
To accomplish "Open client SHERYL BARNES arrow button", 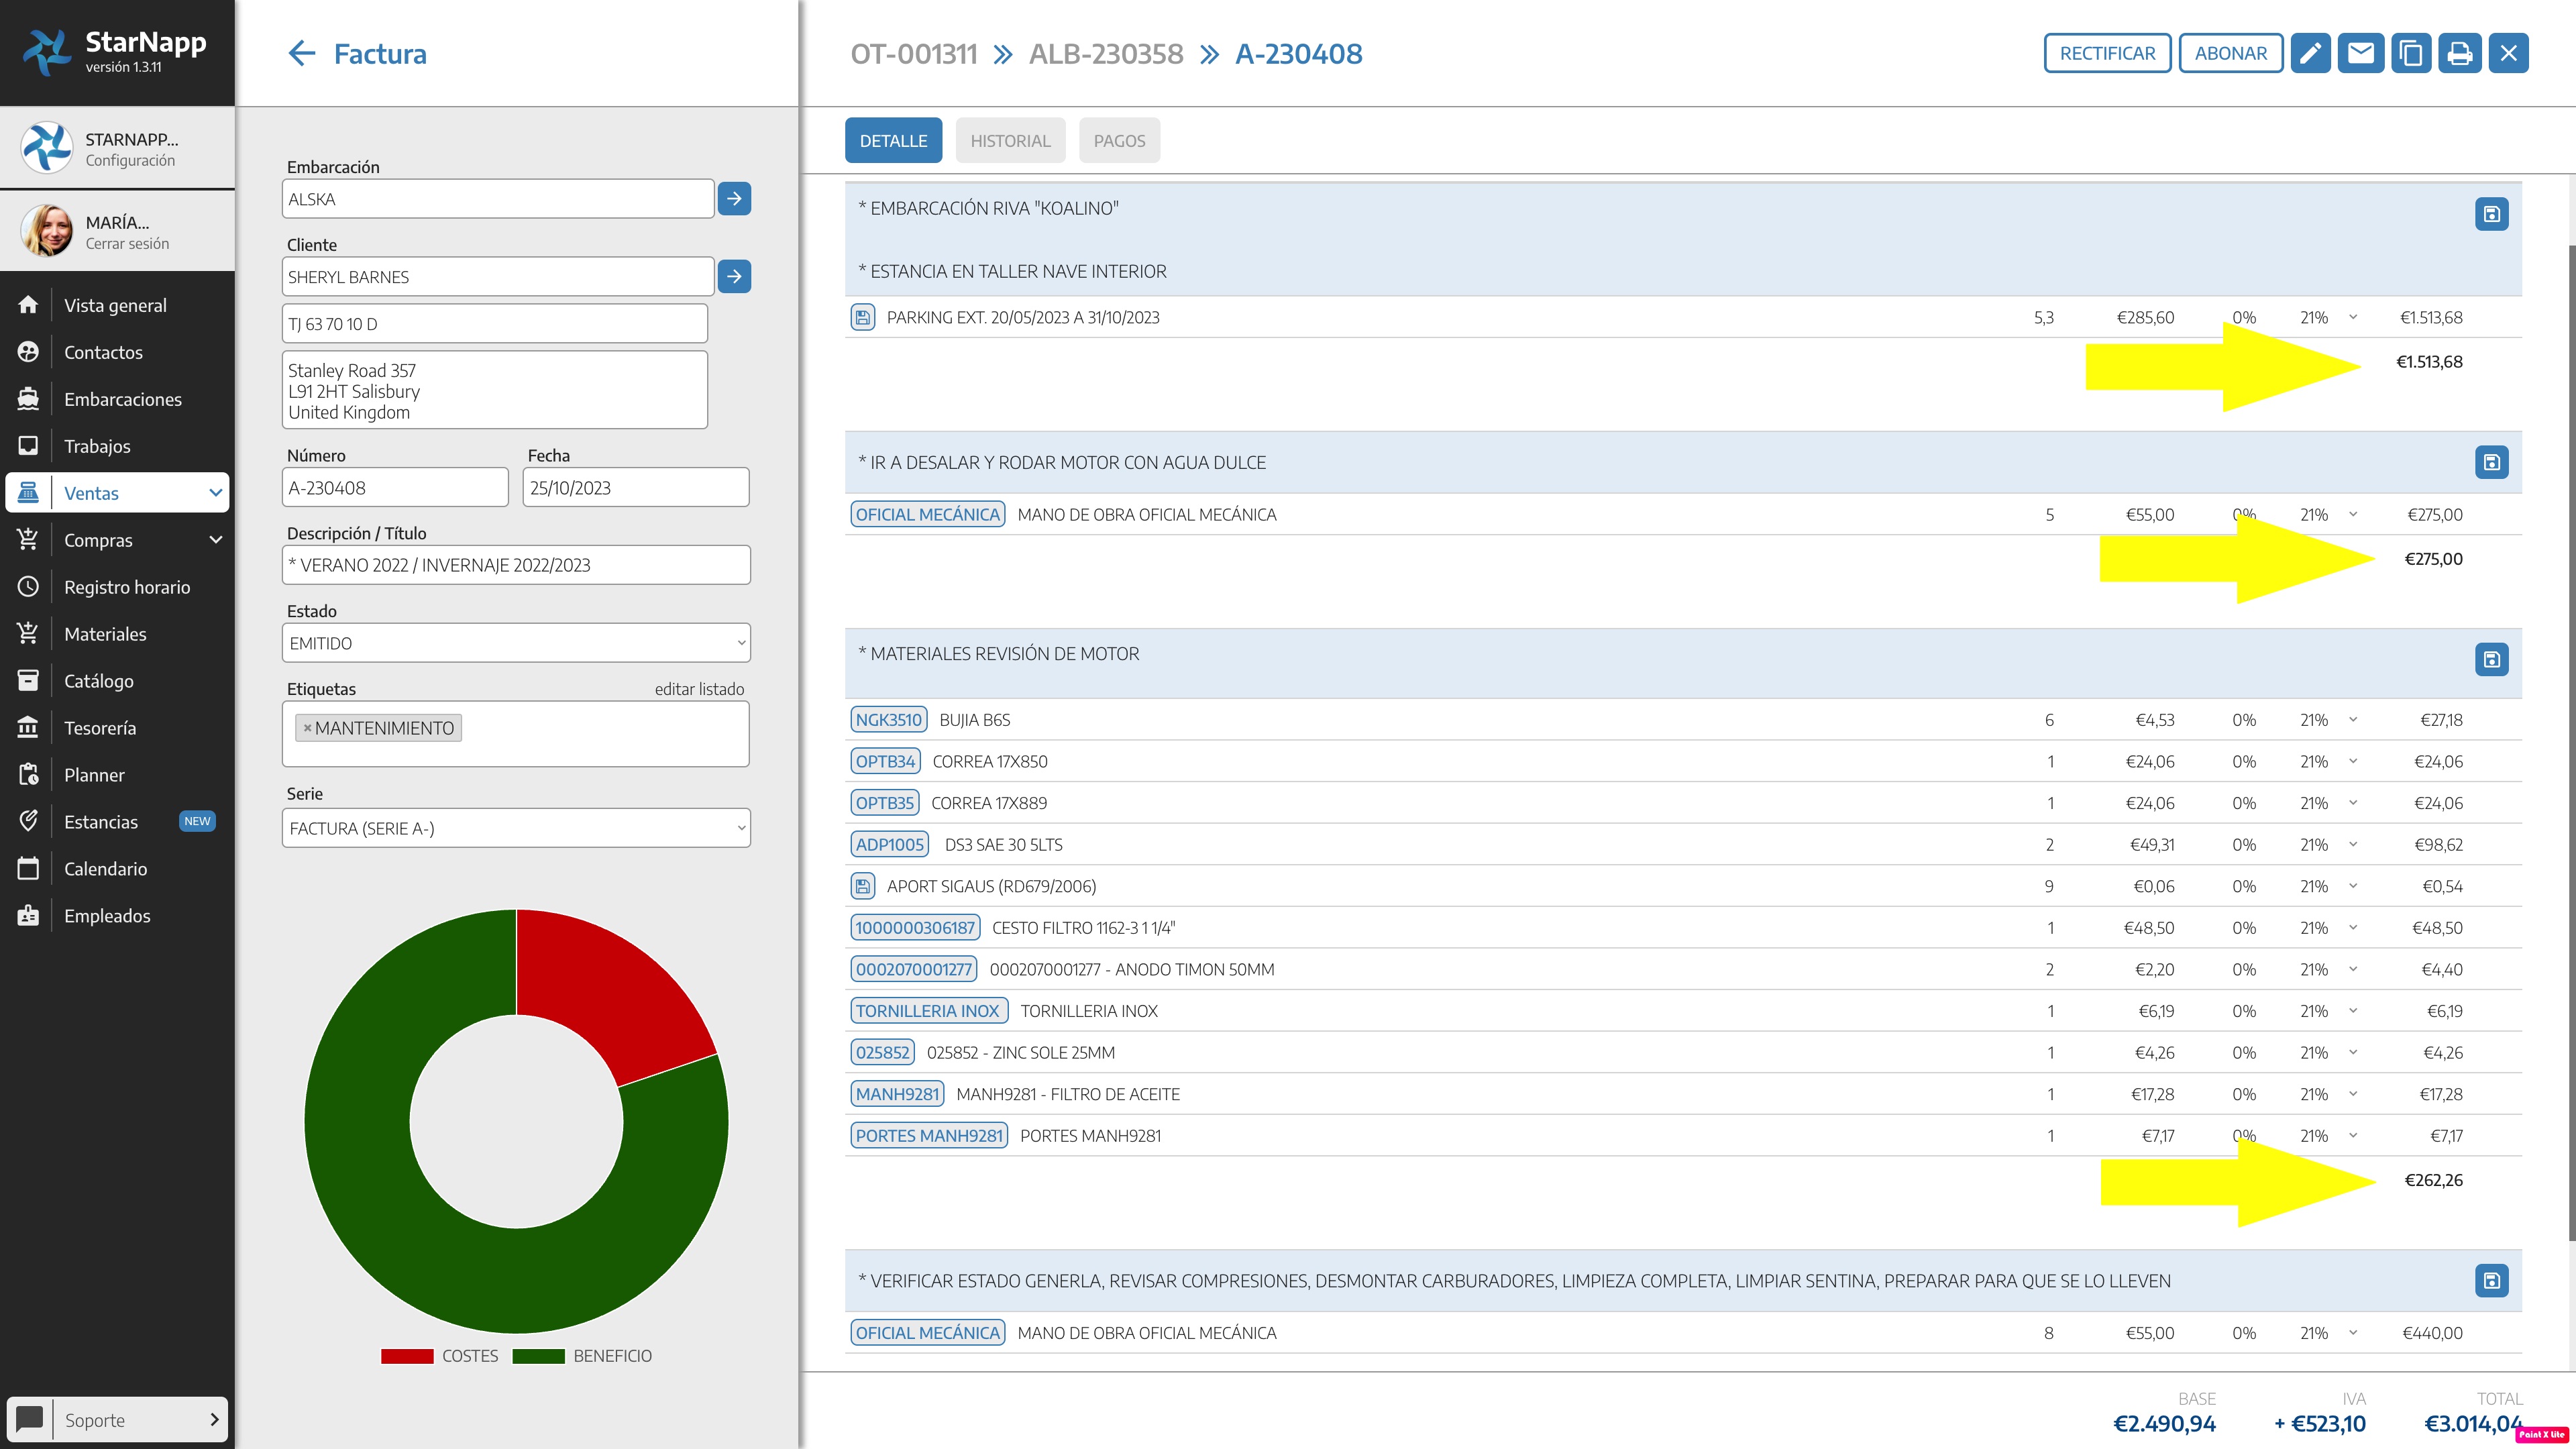I will click(x=734, y=277).
